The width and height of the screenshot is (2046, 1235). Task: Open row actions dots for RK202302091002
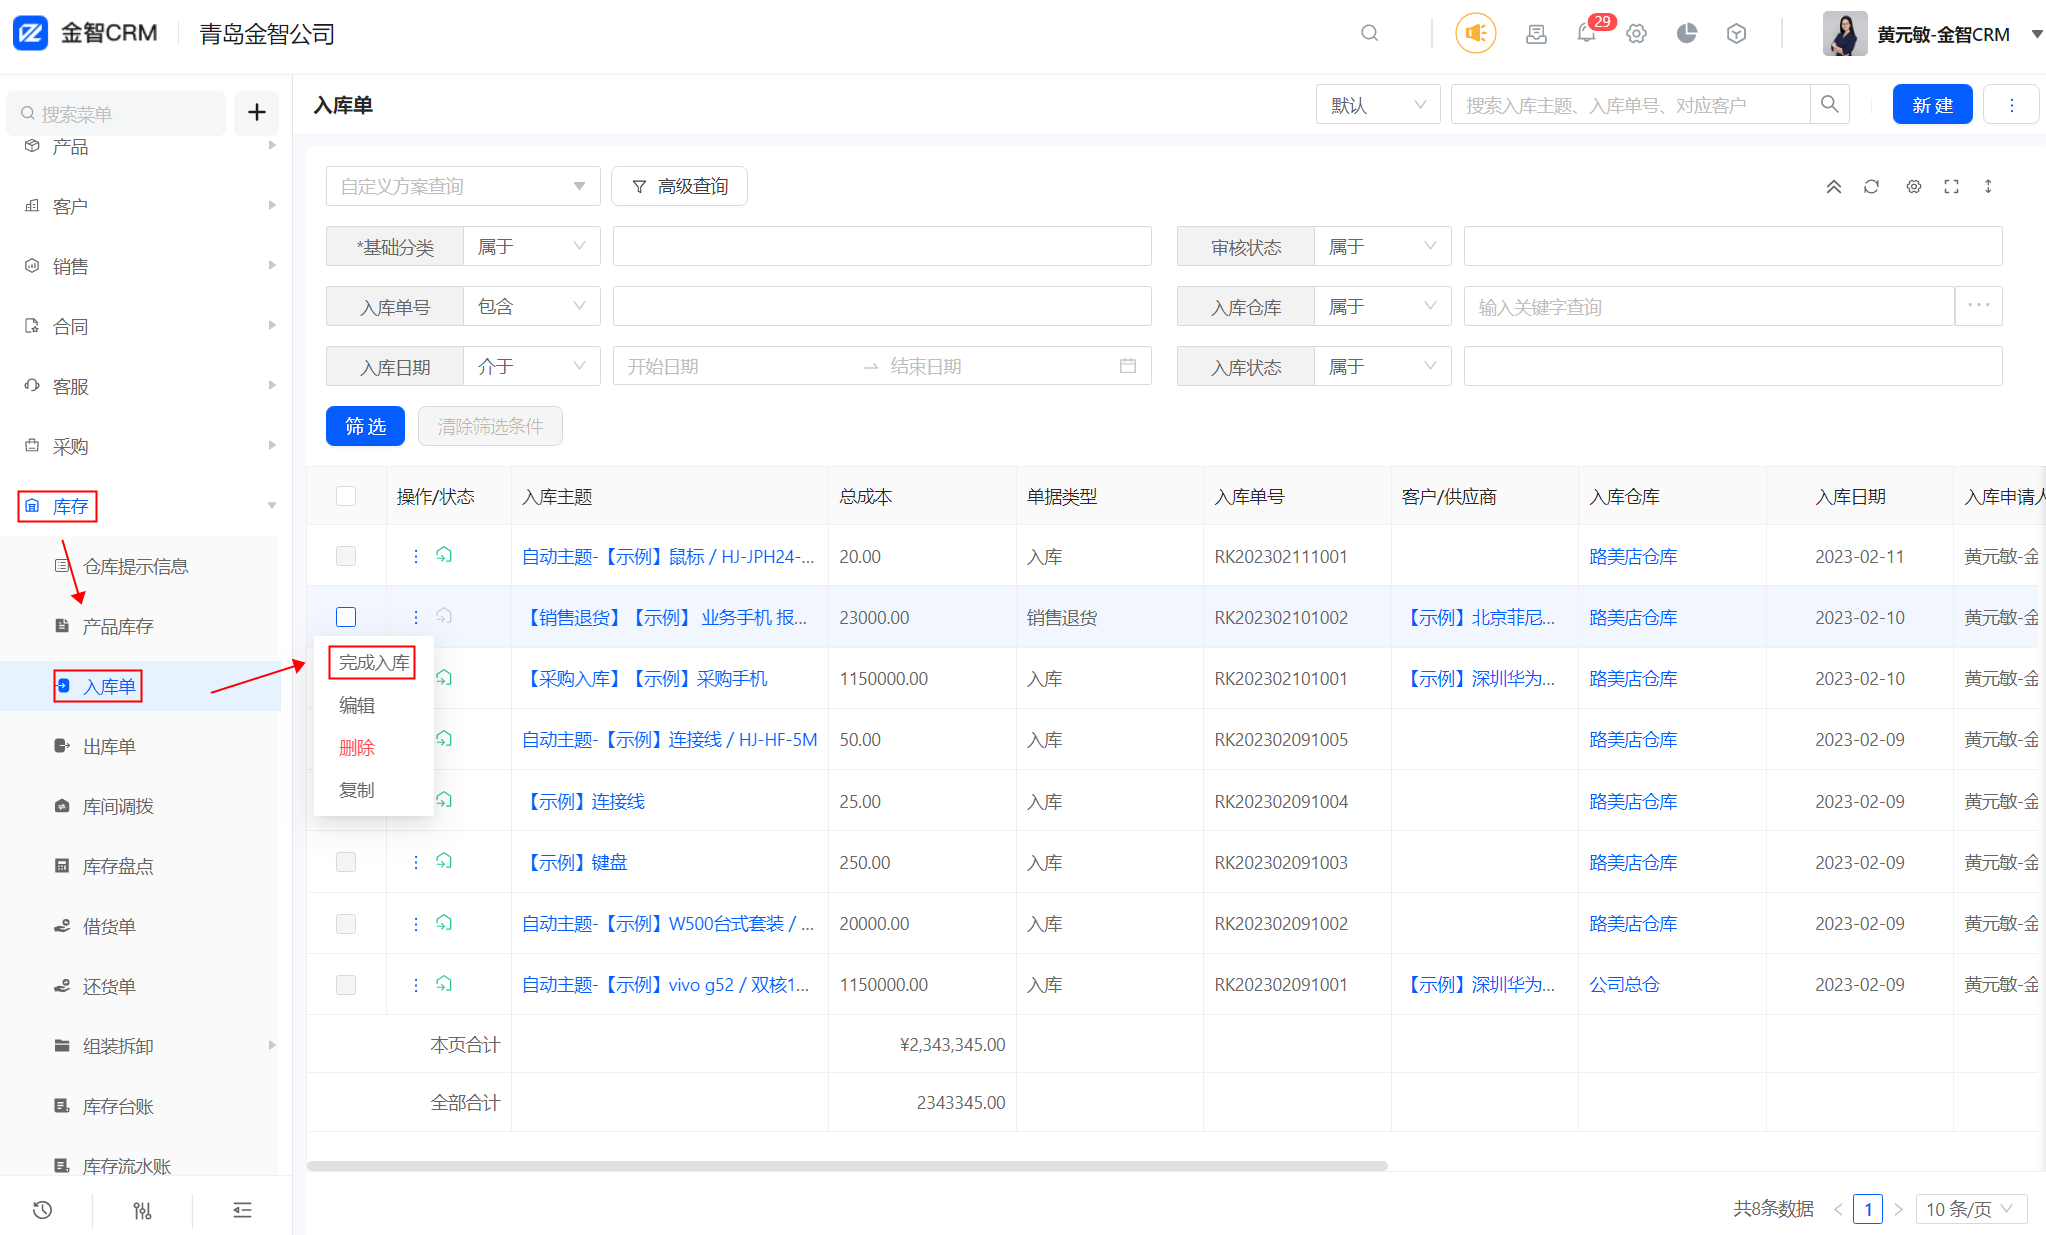pyautogui.click(x=416, y=923)
